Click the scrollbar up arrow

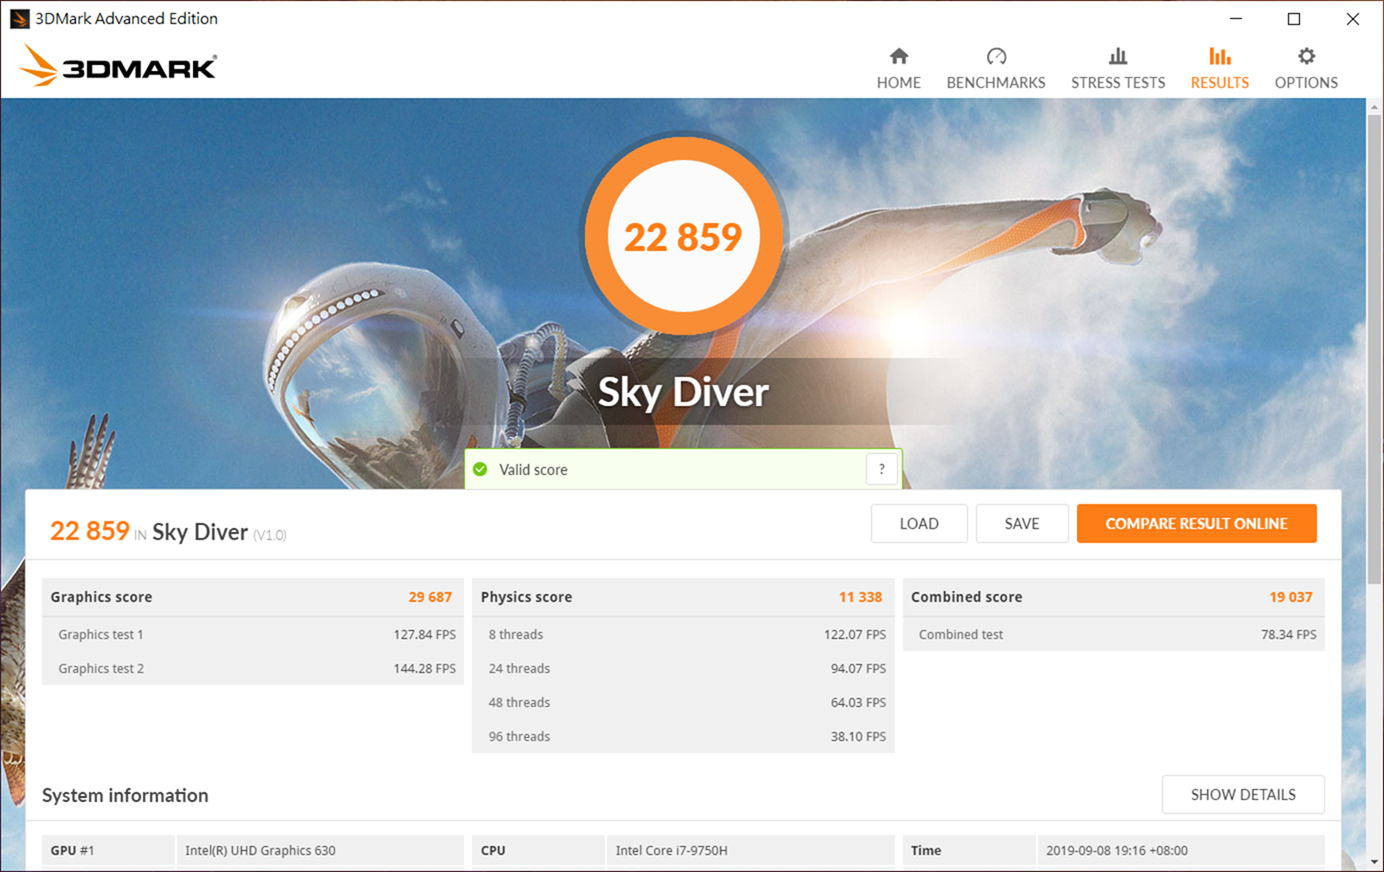pyautogui.click(x=1375, y=107)
